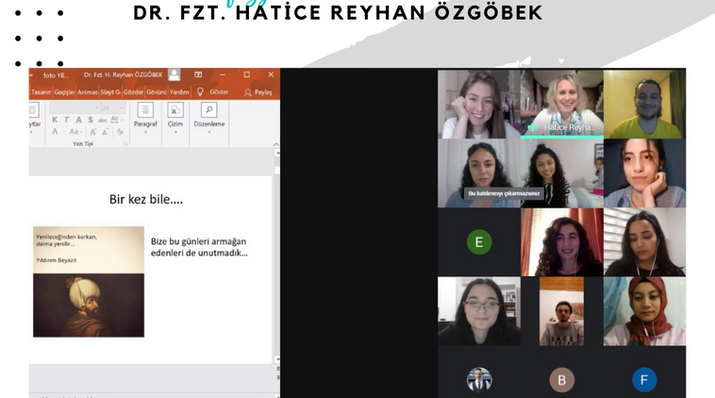Clear all formatting eraser icon

(x=120, y=132)
